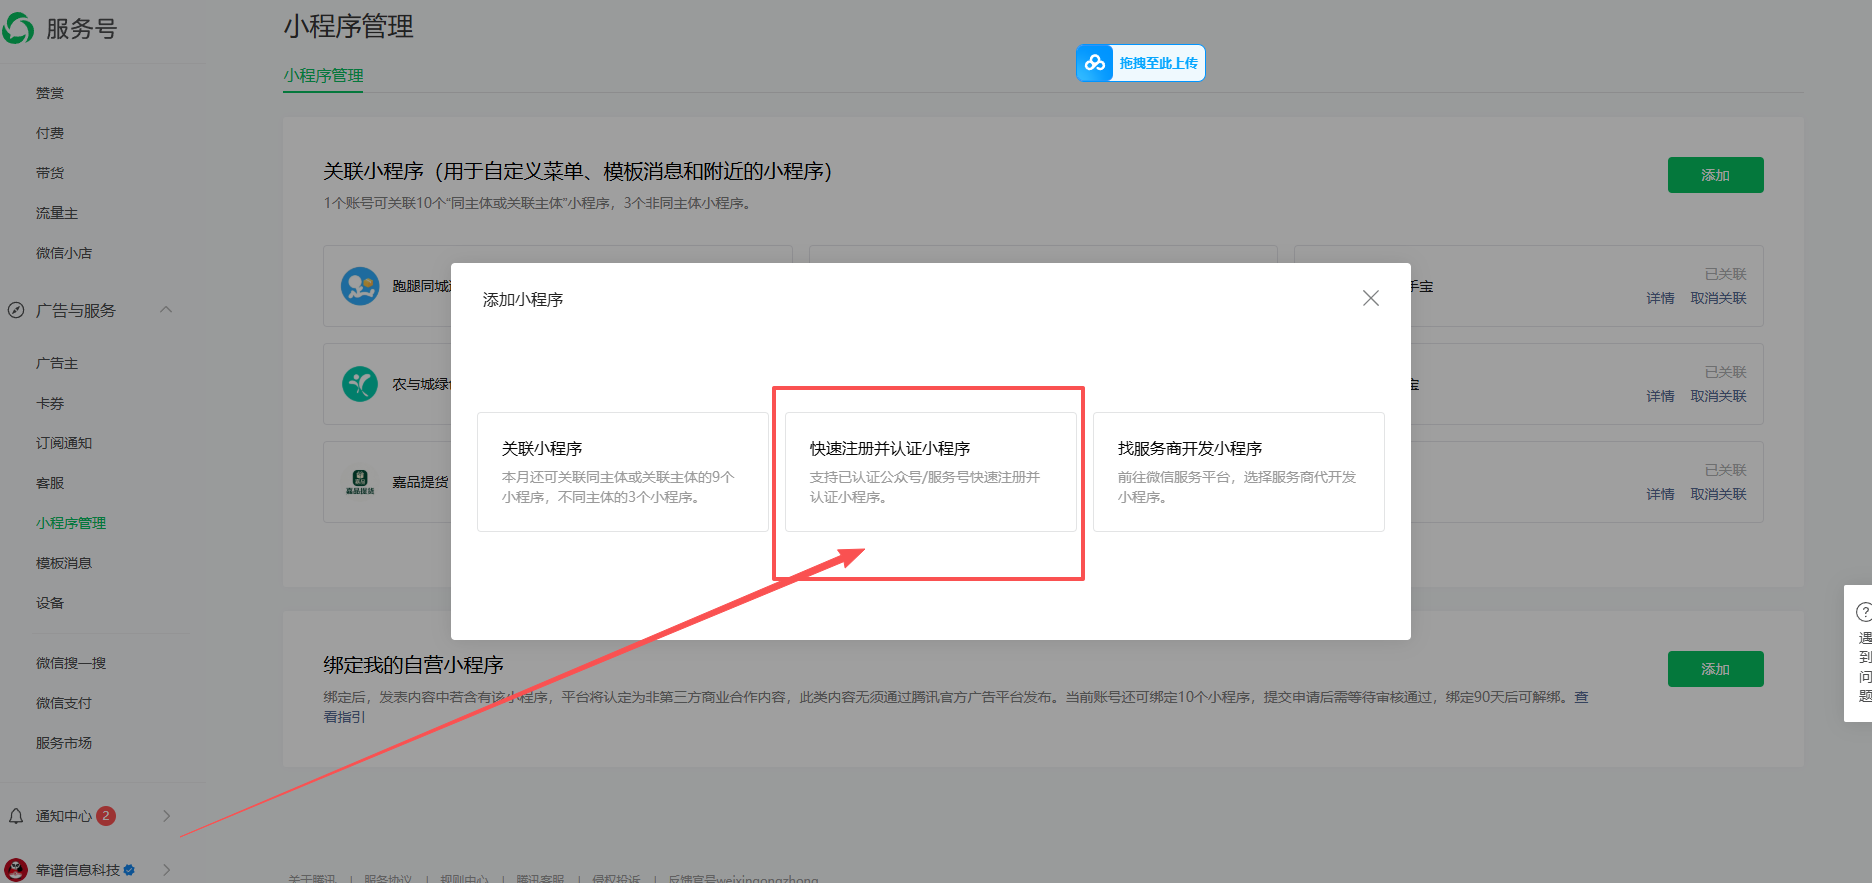Click the 跑腿同城 mini program name
This screenshot has height=883, width=1872.
tap(421, 286)
